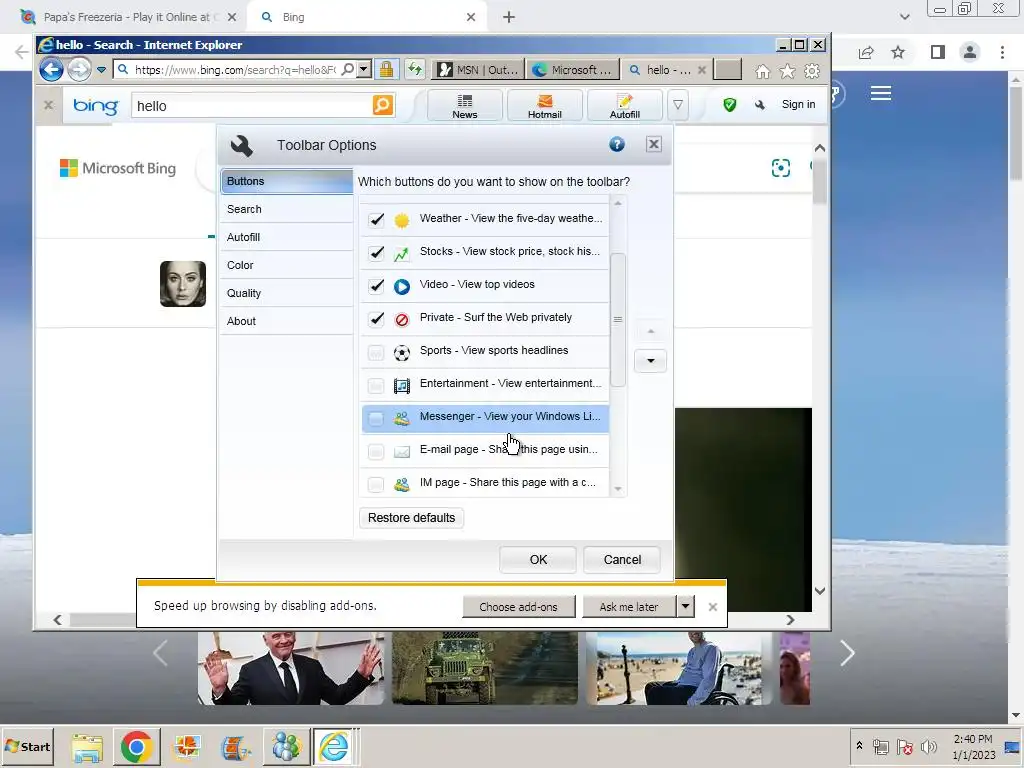Click the help question mark in Toolbar Options
Image resolution: width=1024 pixels, height=768 pixels.
click(616, 144)
